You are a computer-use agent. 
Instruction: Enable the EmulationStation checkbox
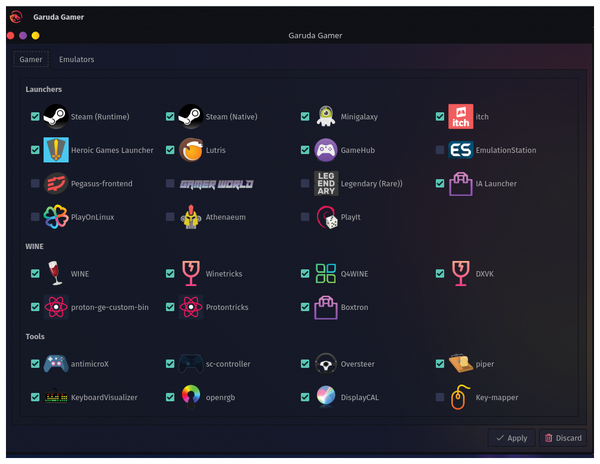tap(440, 150)
